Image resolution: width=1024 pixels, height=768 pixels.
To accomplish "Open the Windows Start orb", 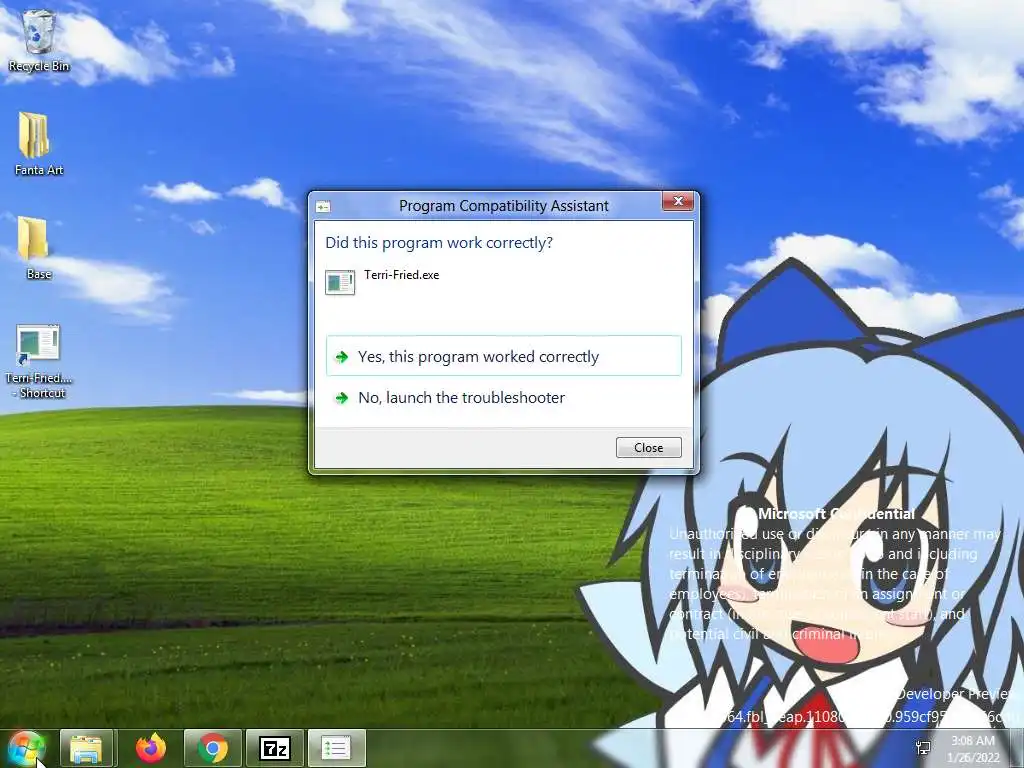I will [26, 748].
